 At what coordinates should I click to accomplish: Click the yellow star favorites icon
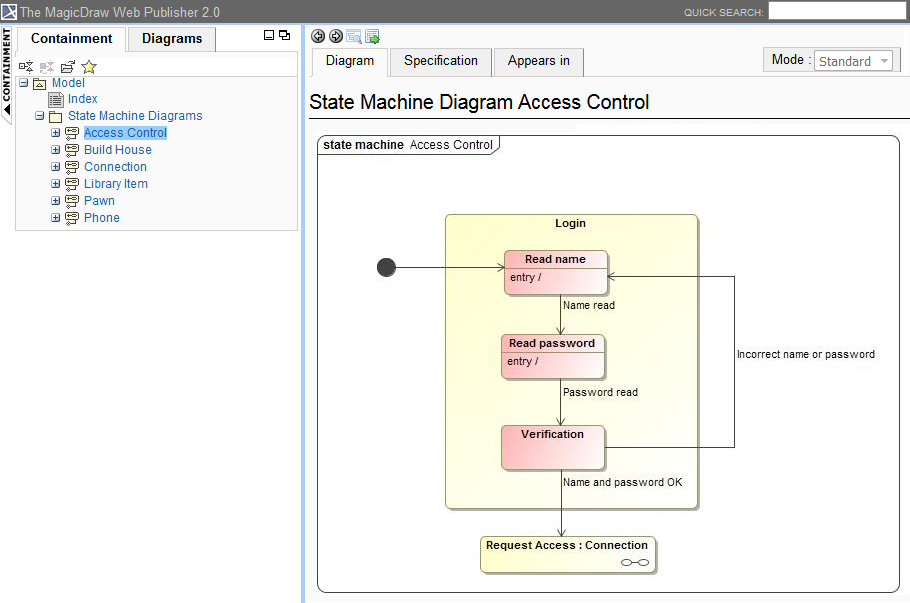click(x=89, y=66)
